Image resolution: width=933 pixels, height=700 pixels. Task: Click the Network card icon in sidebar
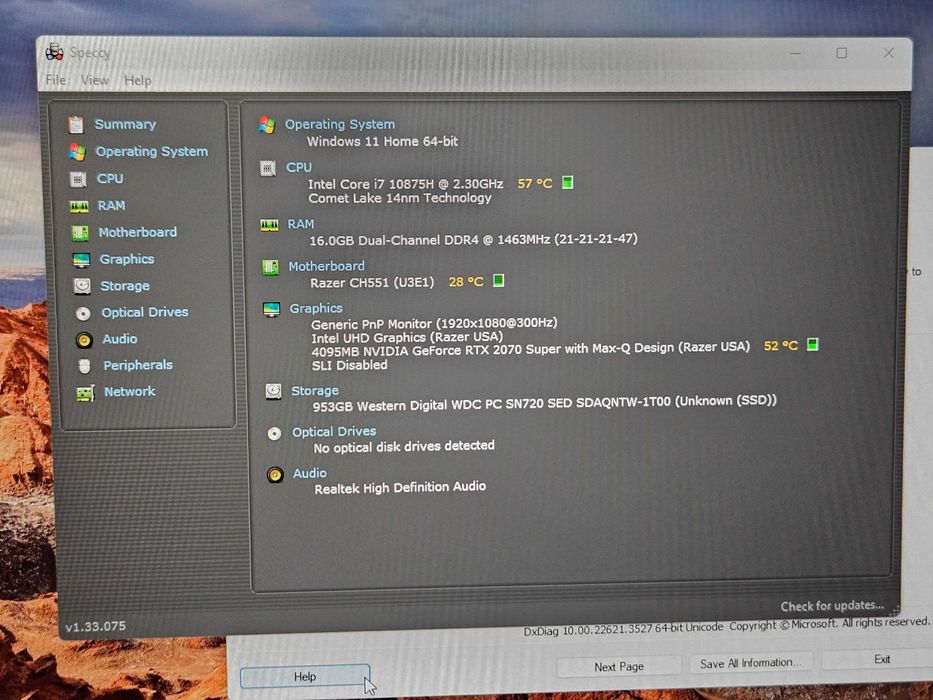click(85, 393)
